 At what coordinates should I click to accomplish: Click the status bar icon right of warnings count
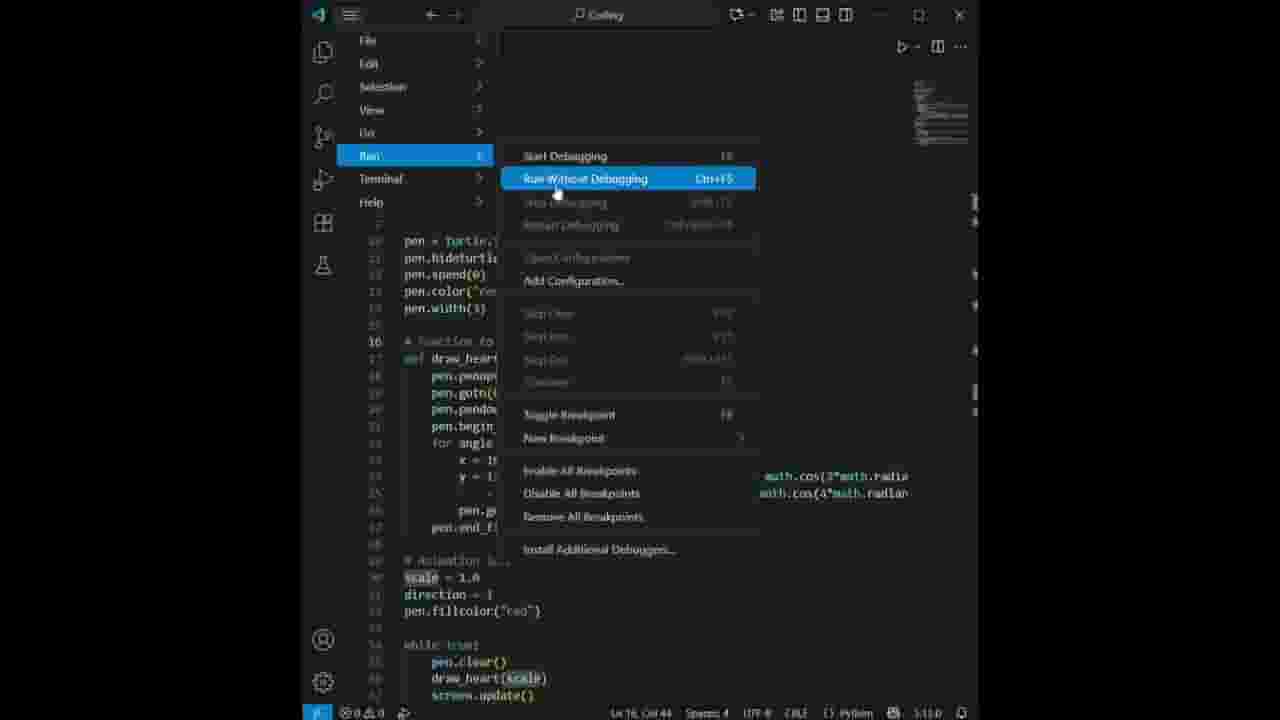(404, 713)
